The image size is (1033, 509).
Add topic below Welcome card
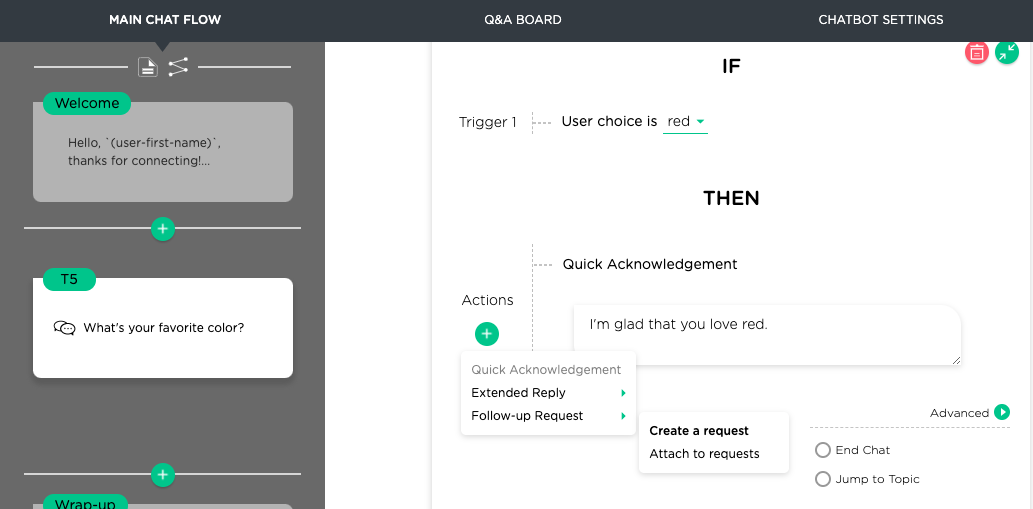[163, 228]
